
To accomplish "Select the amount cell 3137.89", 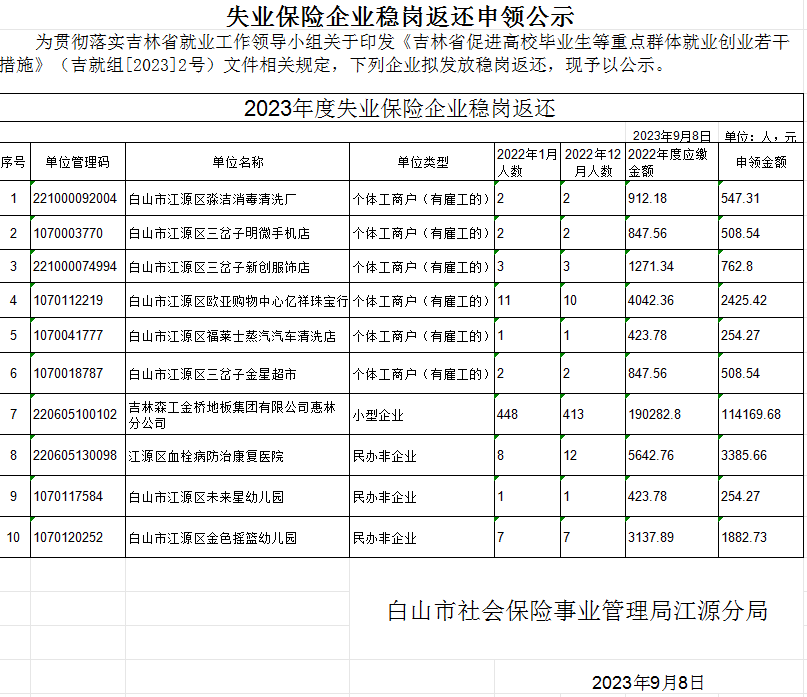I will click(x=672, y=537).
